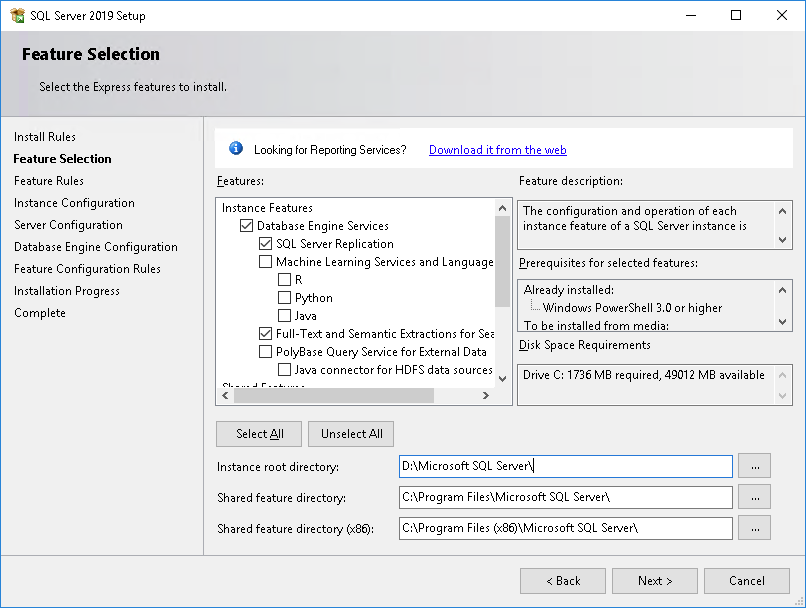Screen dimensions: 806x610
Task: Select the SQL Server Replication label
Action: [335, 244]
